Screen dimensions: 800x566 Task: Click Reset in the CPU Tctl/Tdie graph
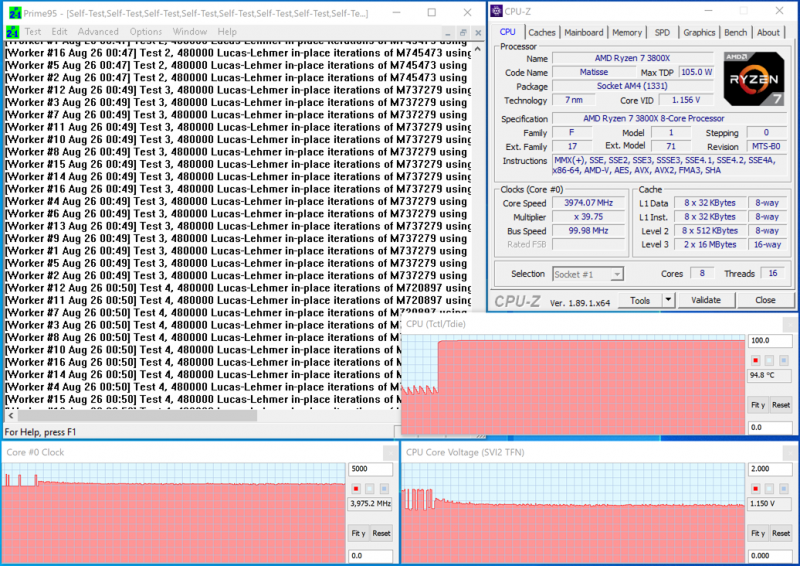[x=781, y=405]
